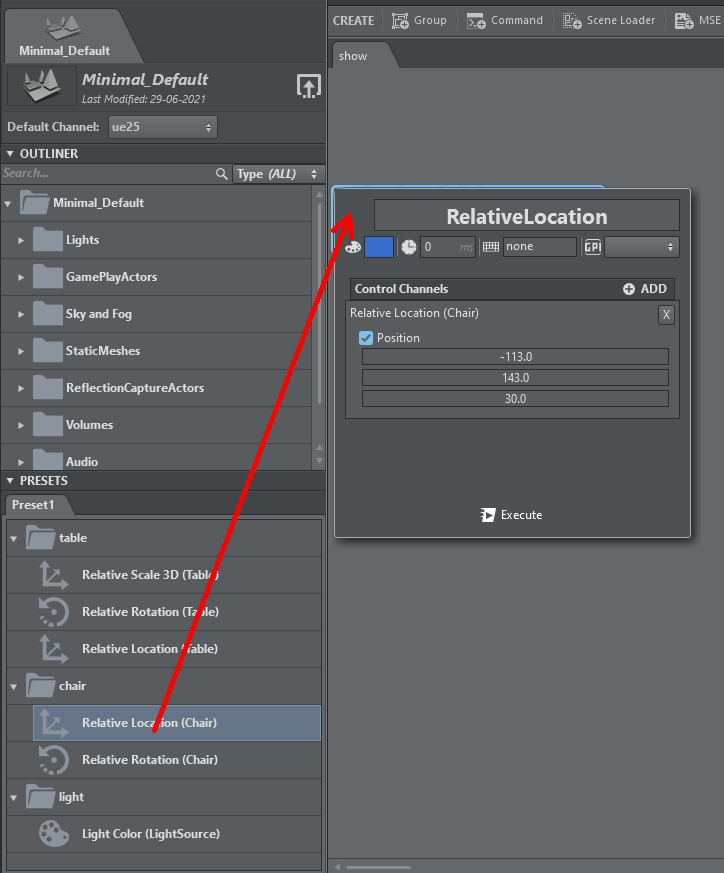The height and width of the screenshot is (873, 724).
Task: Click the Execute button
Action: click(511, 515)
